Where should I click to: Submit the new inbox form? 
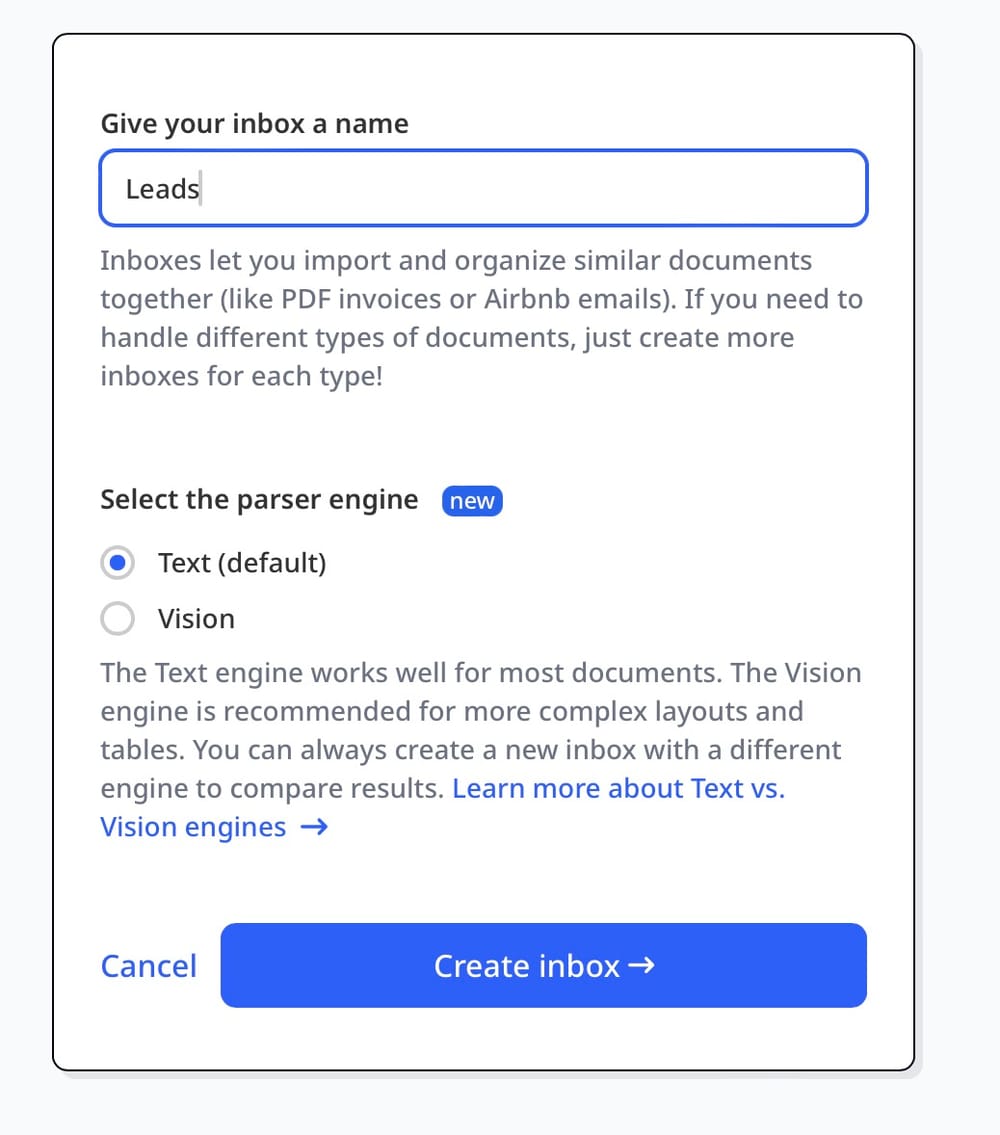[x=543, y=966]
